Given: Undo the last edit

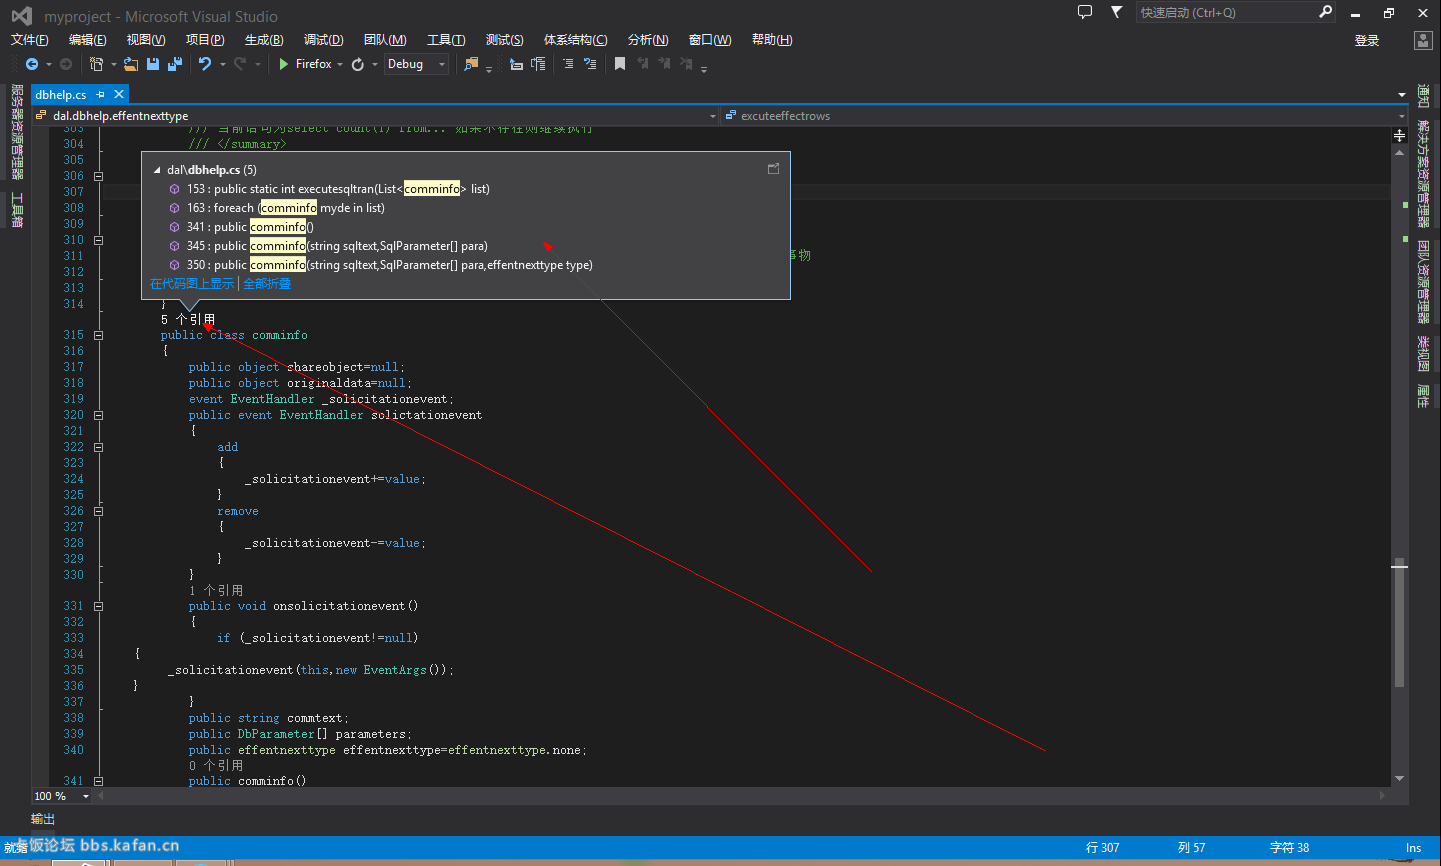Looking at the screenshot, I should point(205,64).
